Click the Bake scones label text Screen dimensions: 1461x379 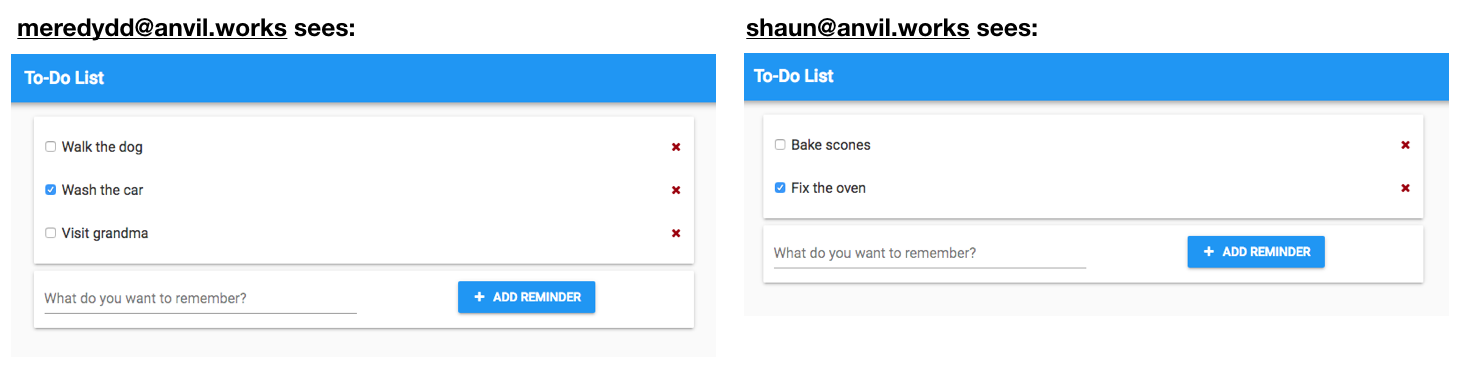831,145
